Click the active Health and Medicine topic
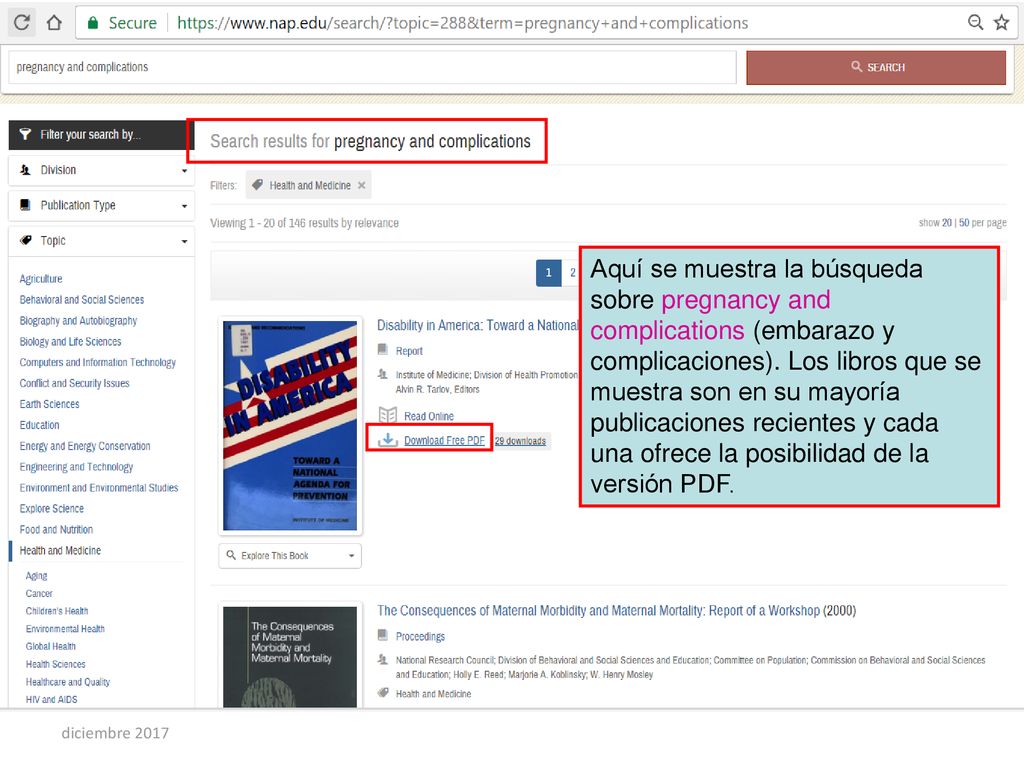The image size is (1024, 768). 60,551
